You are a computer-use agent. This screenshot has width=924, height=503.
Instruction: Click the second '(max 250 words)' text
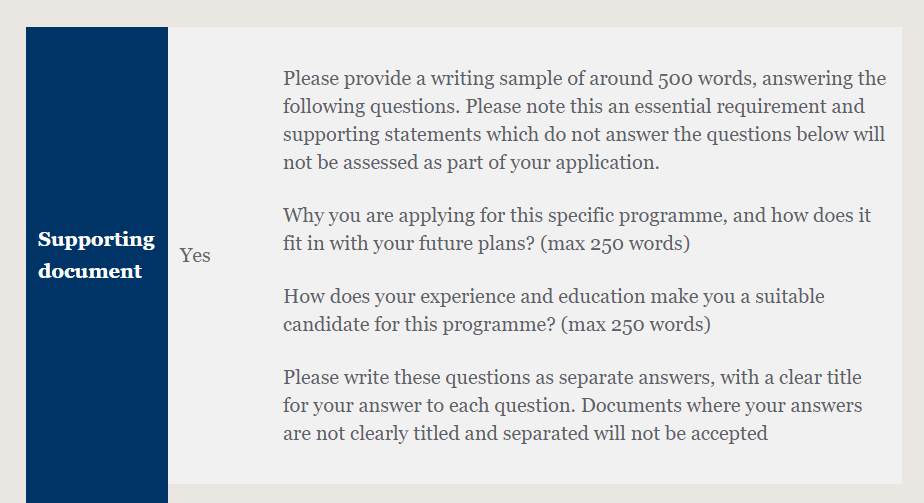point(636,325)
